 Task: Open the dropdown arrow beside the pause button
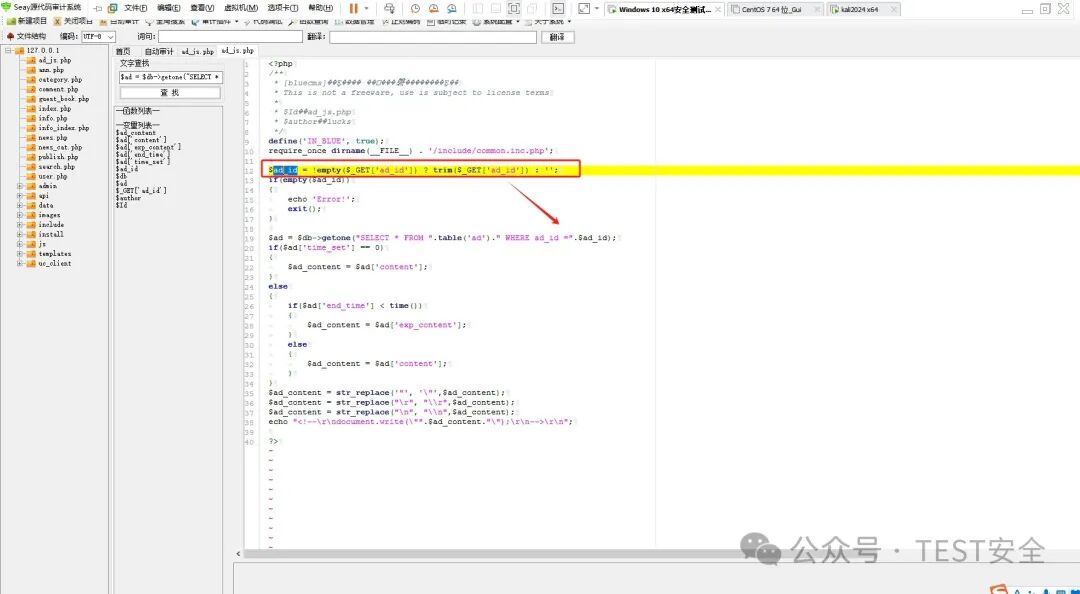[366, 8]
